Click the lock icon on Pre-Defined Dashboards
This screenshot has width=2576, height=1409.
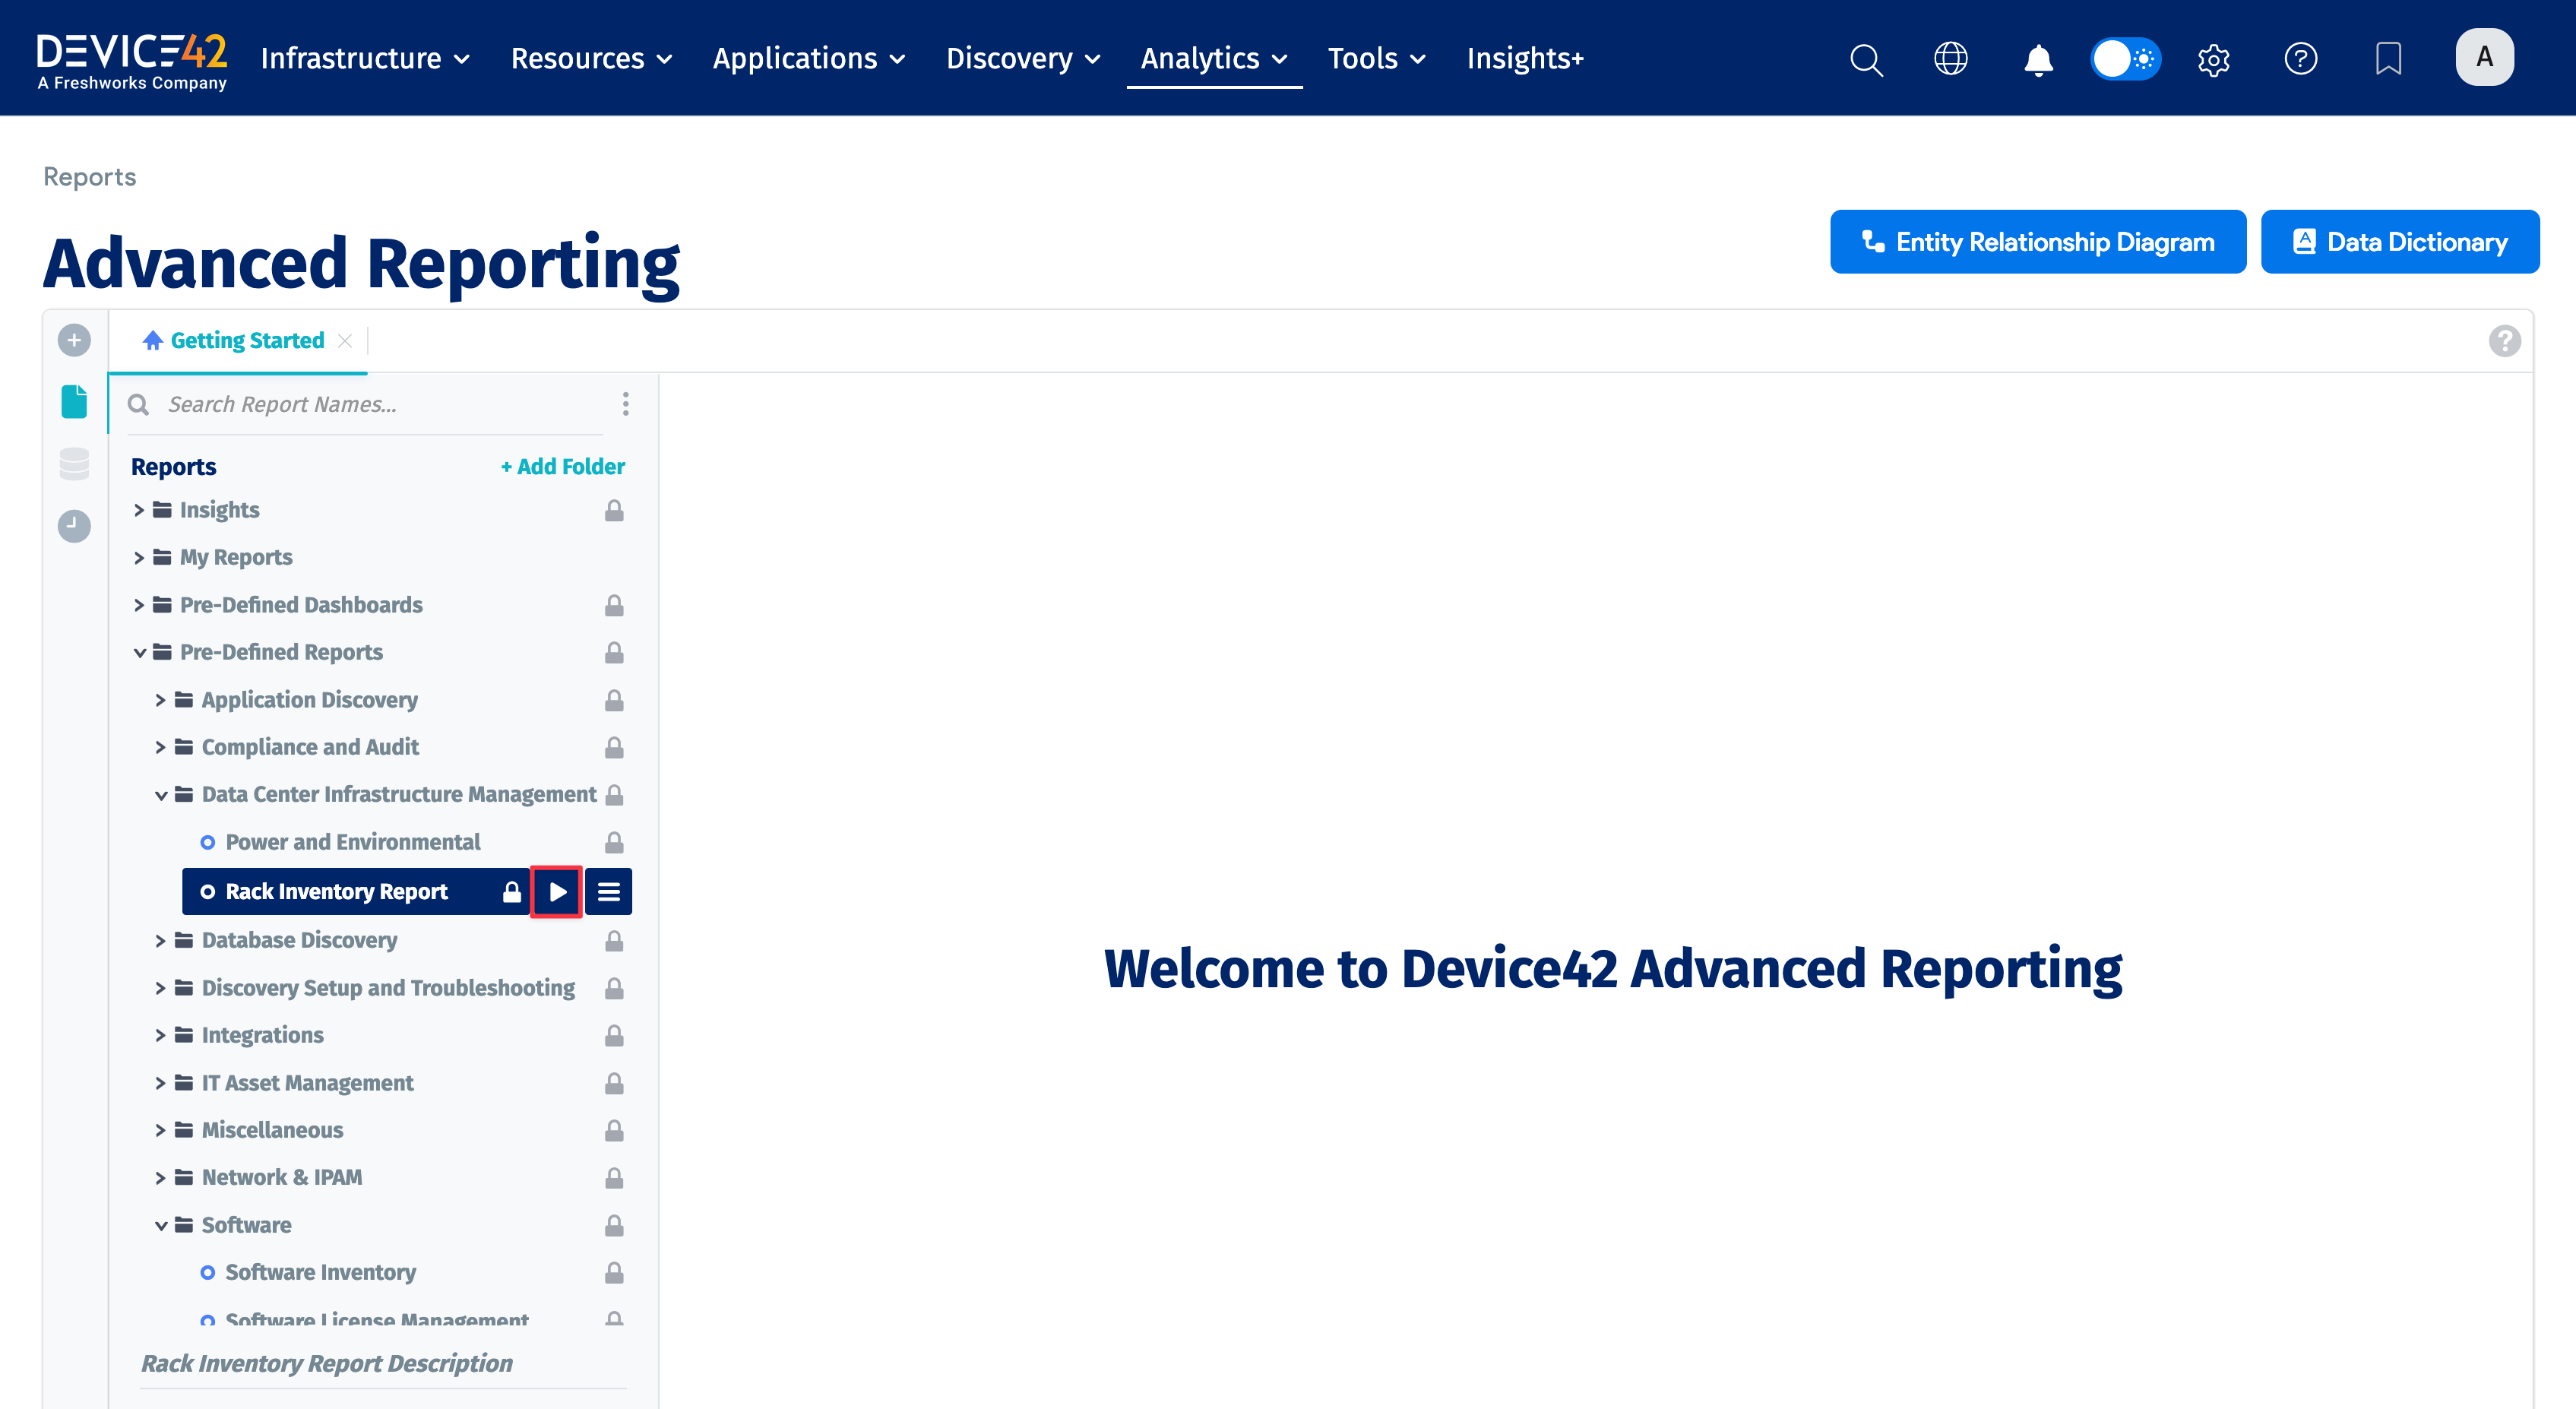pos(614,605)
